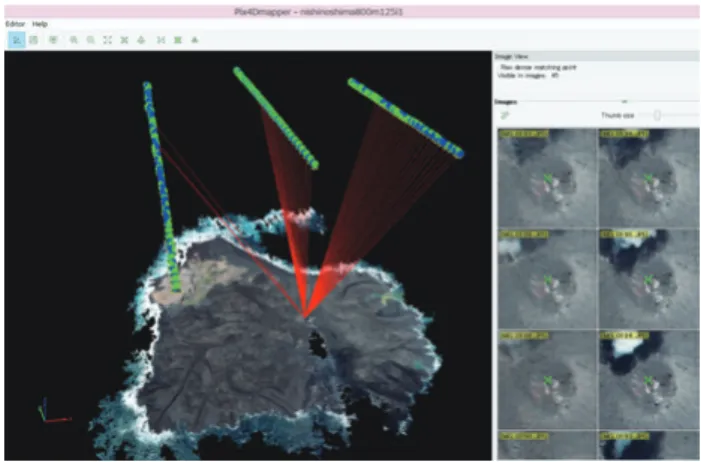This screenshot has height=462, width=701.
Task: Click the zoom-out magnifier toolbar icon
Action: (91, 40)
